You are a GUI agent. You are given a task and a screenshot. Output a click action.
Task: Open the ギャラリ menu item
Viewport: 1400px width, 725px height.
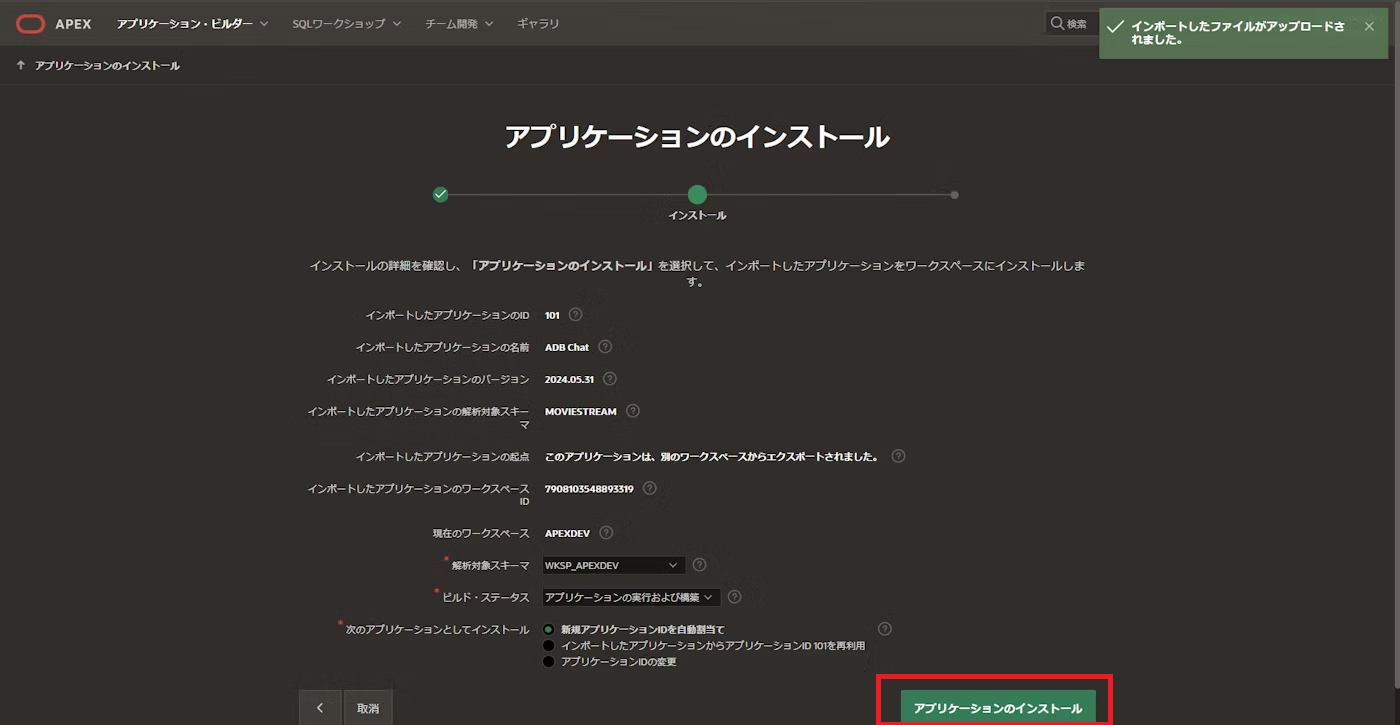(538, 23)
